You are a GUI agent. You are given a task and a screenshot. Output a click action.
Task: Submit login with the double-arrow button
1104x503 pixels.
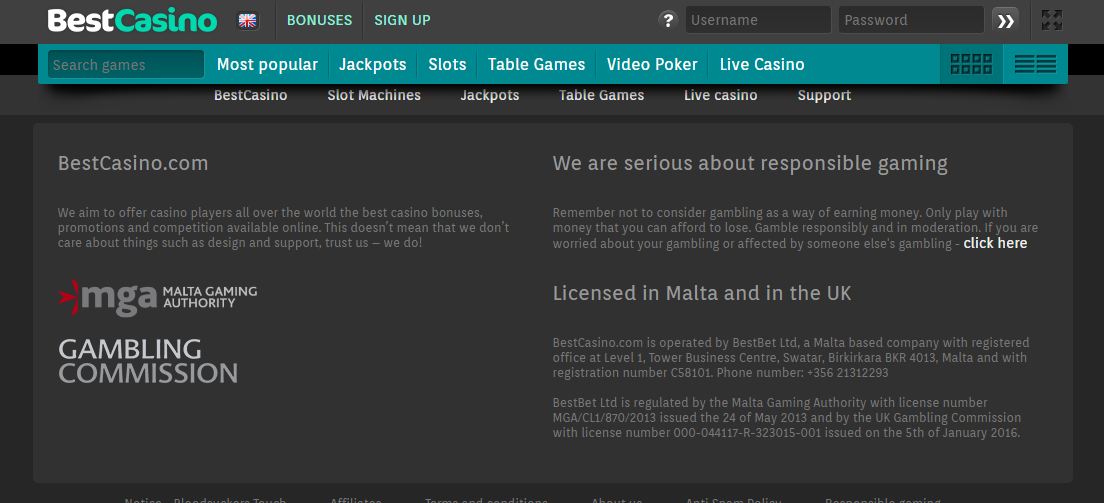coord(1005,20)
